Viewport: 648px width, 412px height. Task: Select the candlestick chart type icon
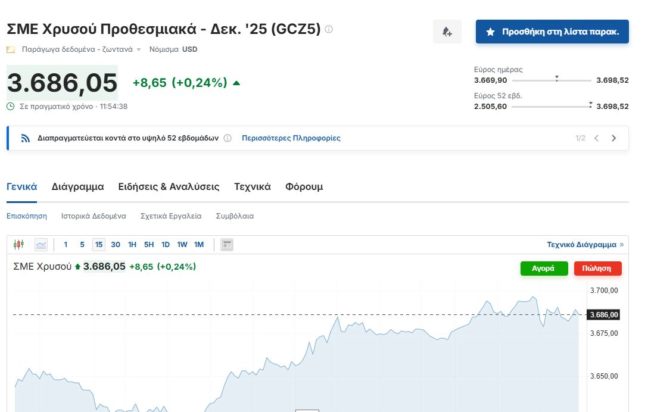click(x=20, y=244)
